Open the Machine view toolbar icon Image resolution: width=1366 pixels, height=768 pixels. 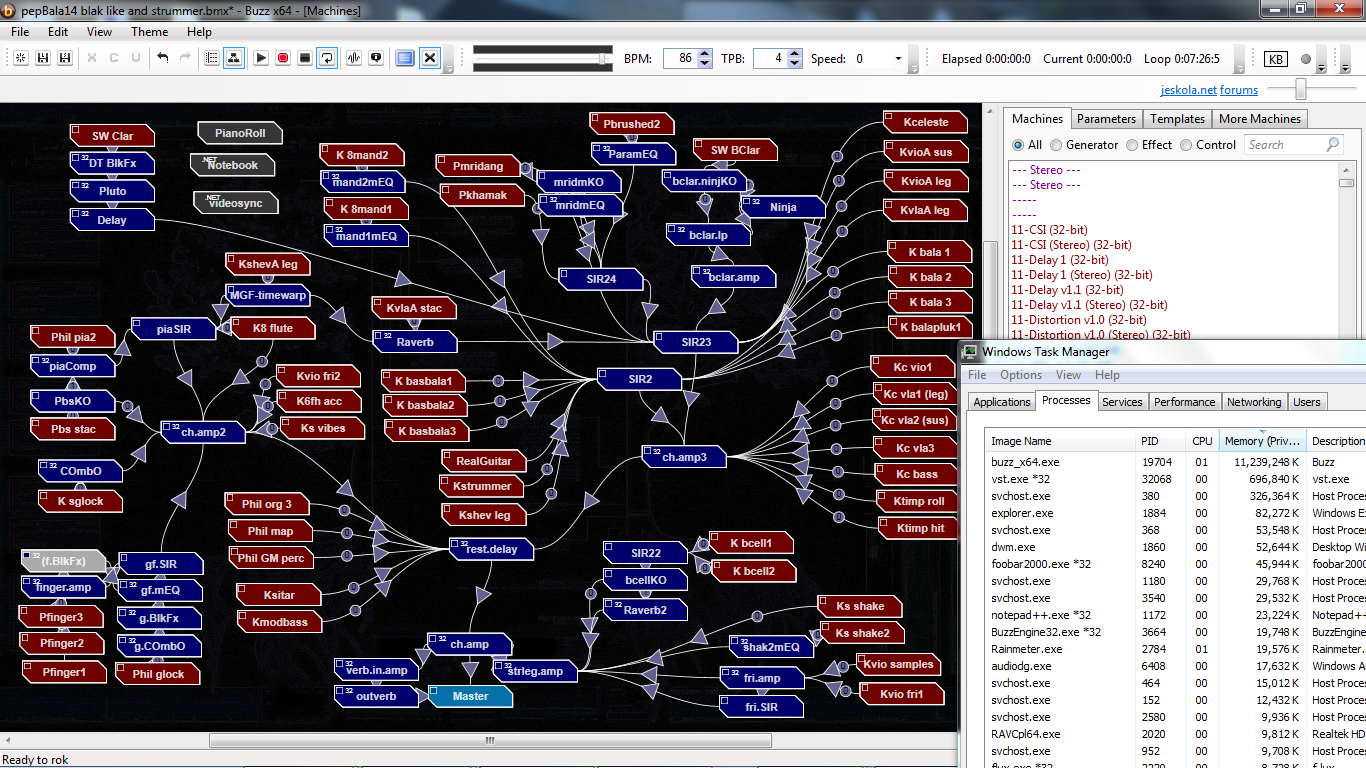coord(234,58)
